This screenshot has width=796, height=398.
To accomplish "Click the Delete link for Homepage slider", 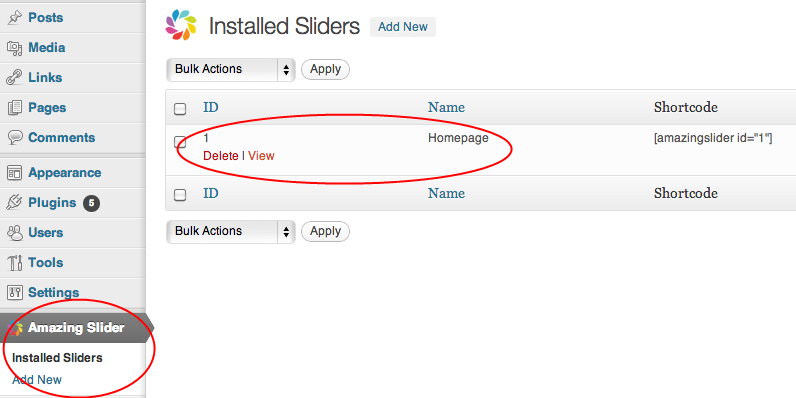I will pos(221,156).
